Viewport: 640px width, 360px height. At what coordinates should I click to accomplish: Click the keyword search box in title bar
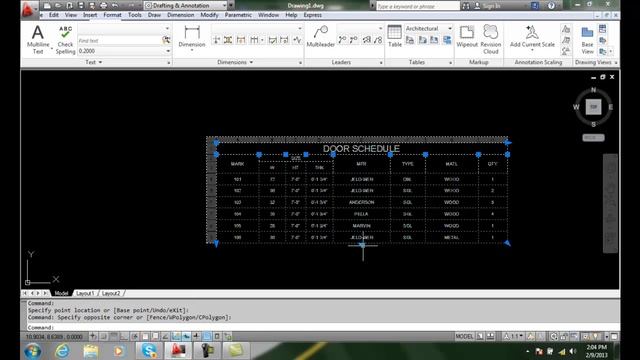[x=417, y=6]
